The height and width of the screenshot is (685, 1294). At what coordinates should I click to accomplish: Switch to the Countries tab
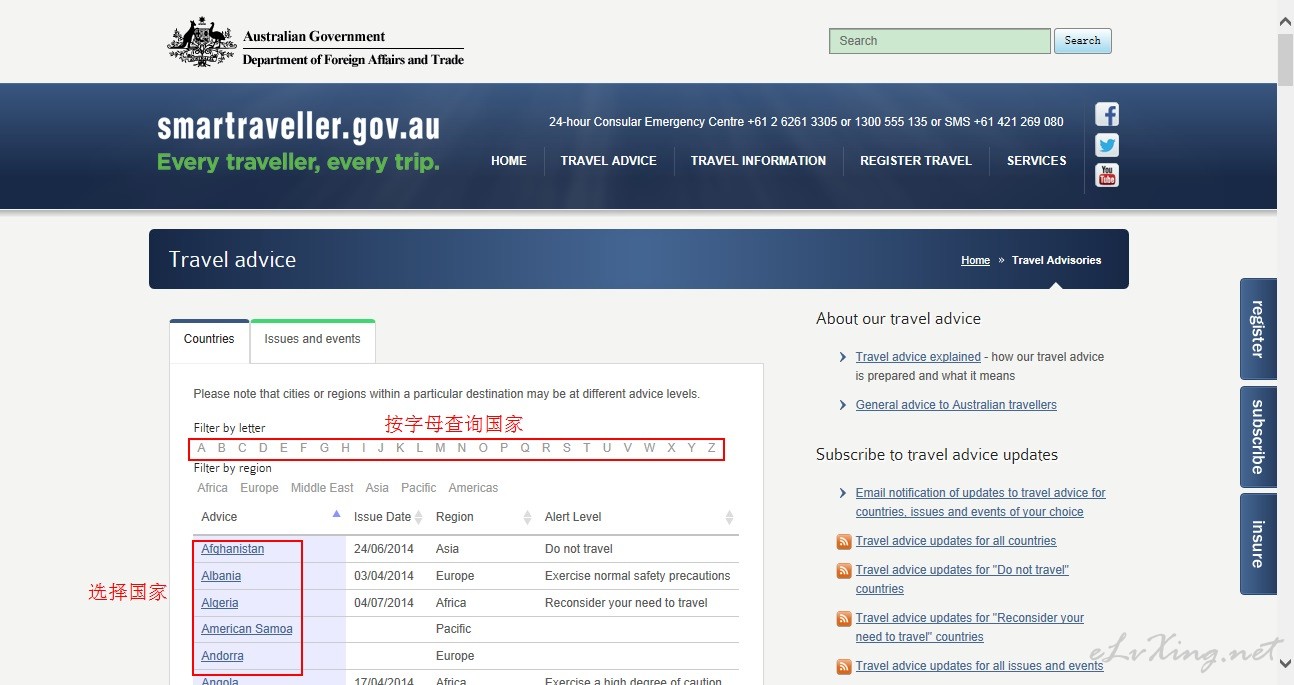(209, 341)
